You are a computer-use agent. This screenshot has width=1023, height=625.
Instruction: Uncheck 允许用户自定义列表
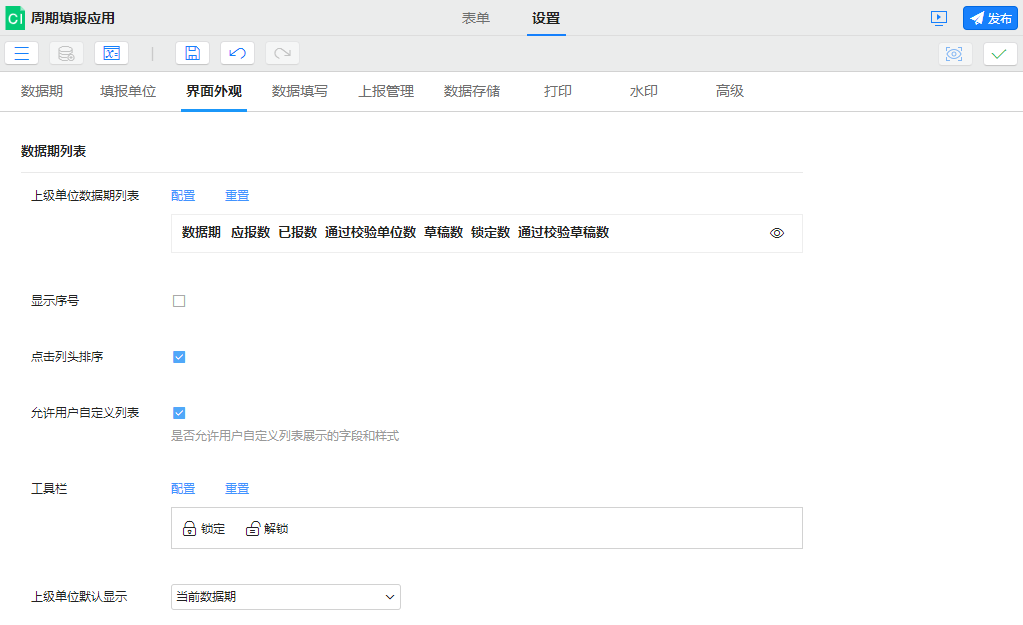[179, 412]
